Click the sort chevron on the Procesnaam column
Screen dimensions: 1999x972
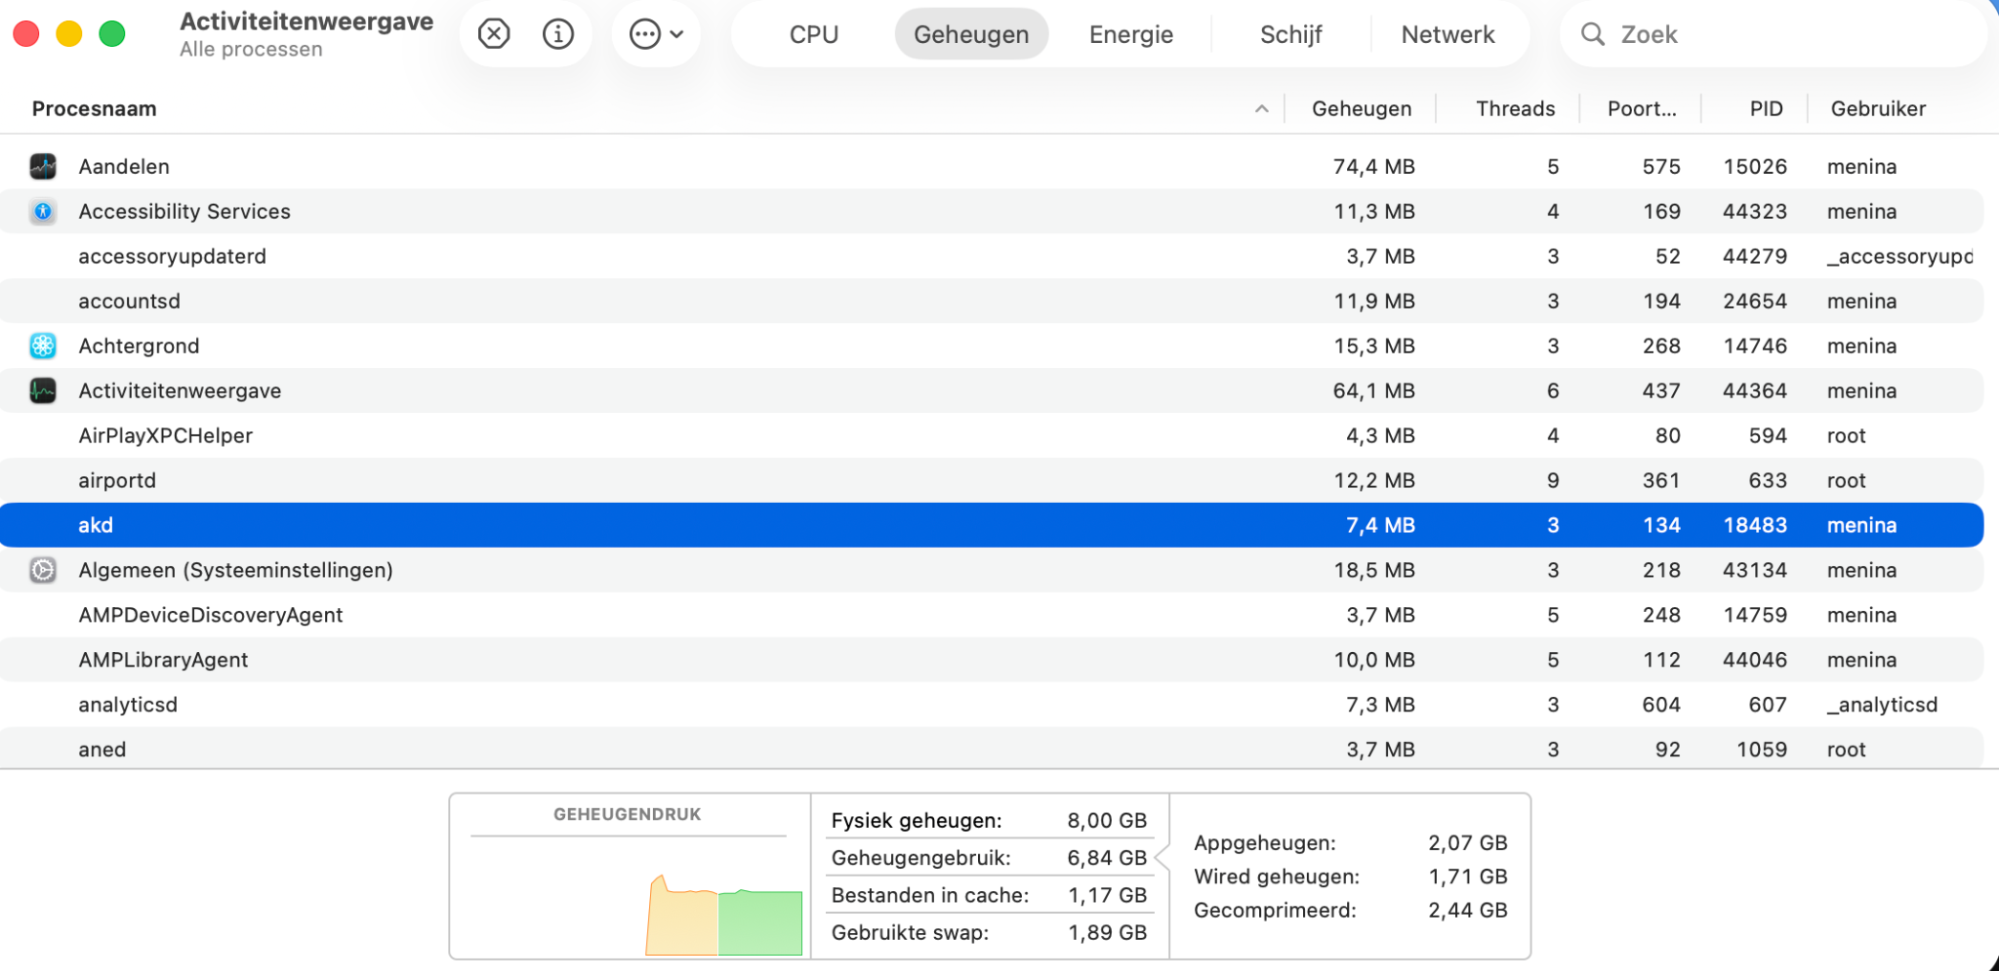pos(1262,108)
